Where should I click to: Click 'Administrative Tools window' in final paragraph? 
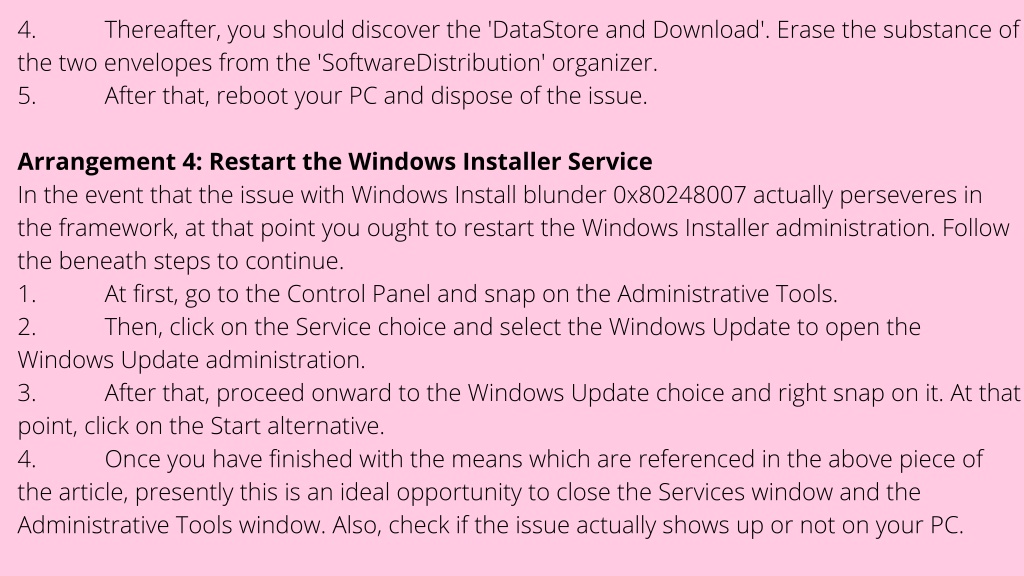coord(170,525)
